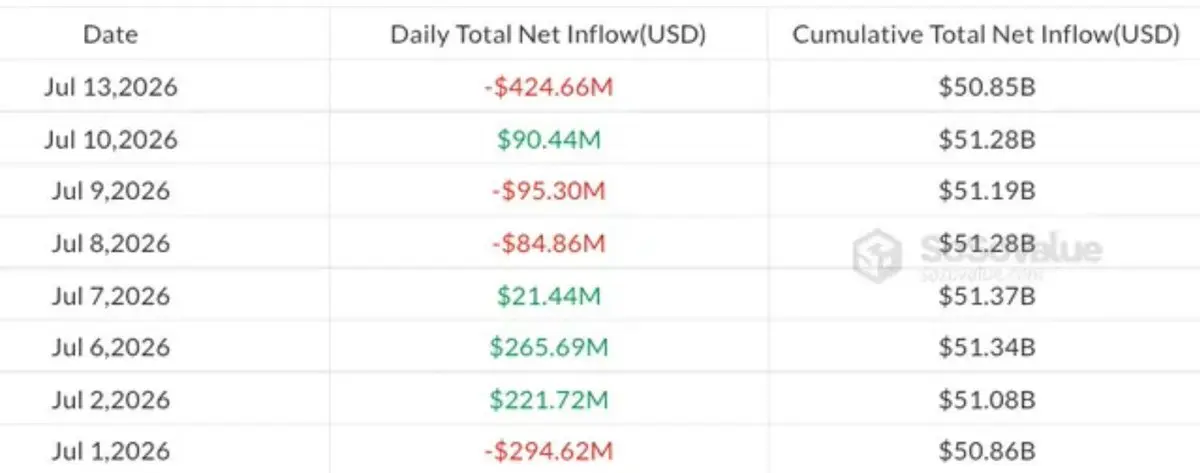Select the Jul 13,2026 date cell

pyautogui.click(x=110, y=87)
